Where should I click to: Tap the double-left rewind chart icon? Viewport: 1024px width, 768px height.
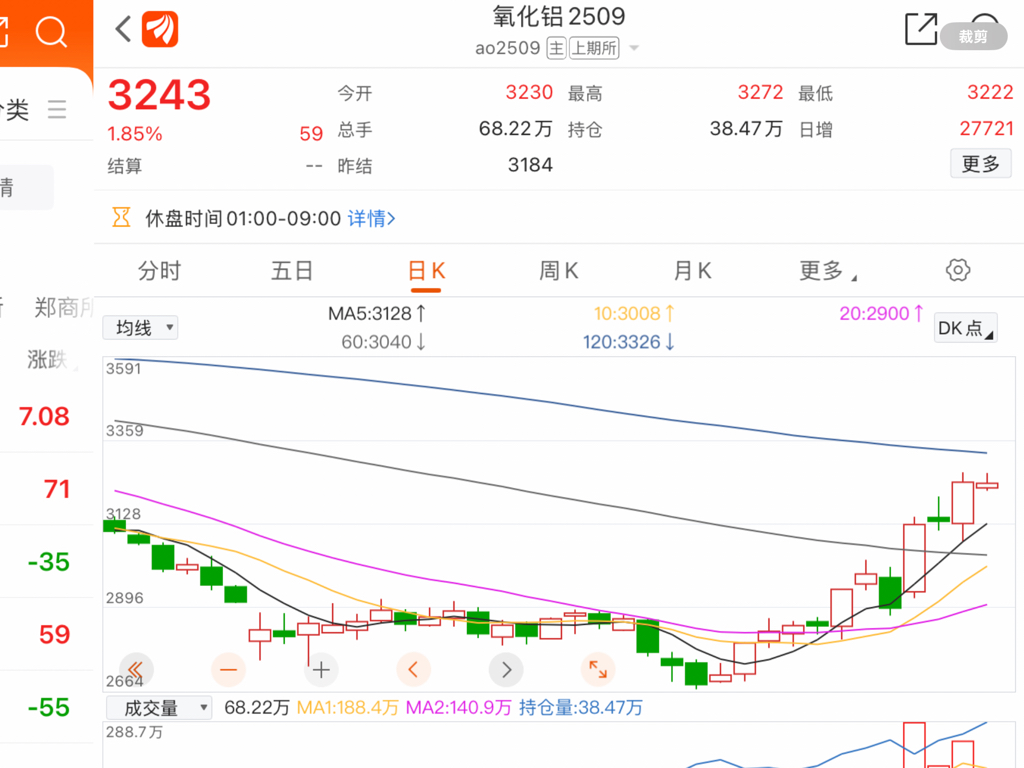[x=136, y=669]
